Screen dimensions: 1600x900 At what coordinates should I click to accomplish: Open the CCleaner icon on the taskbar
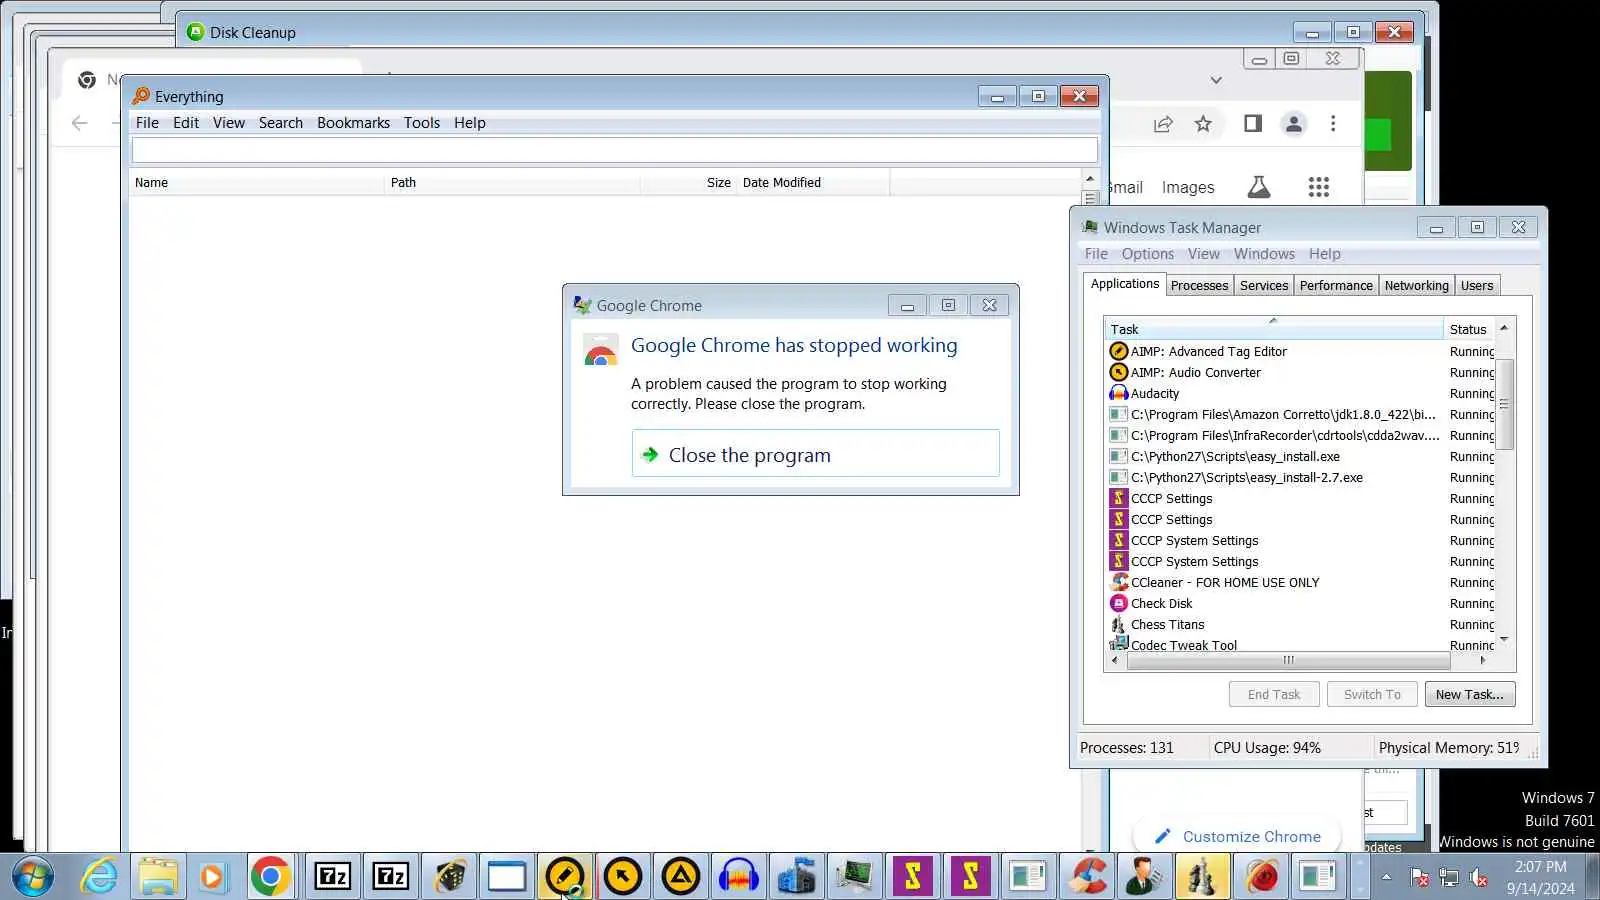(x=1087, y=877)
